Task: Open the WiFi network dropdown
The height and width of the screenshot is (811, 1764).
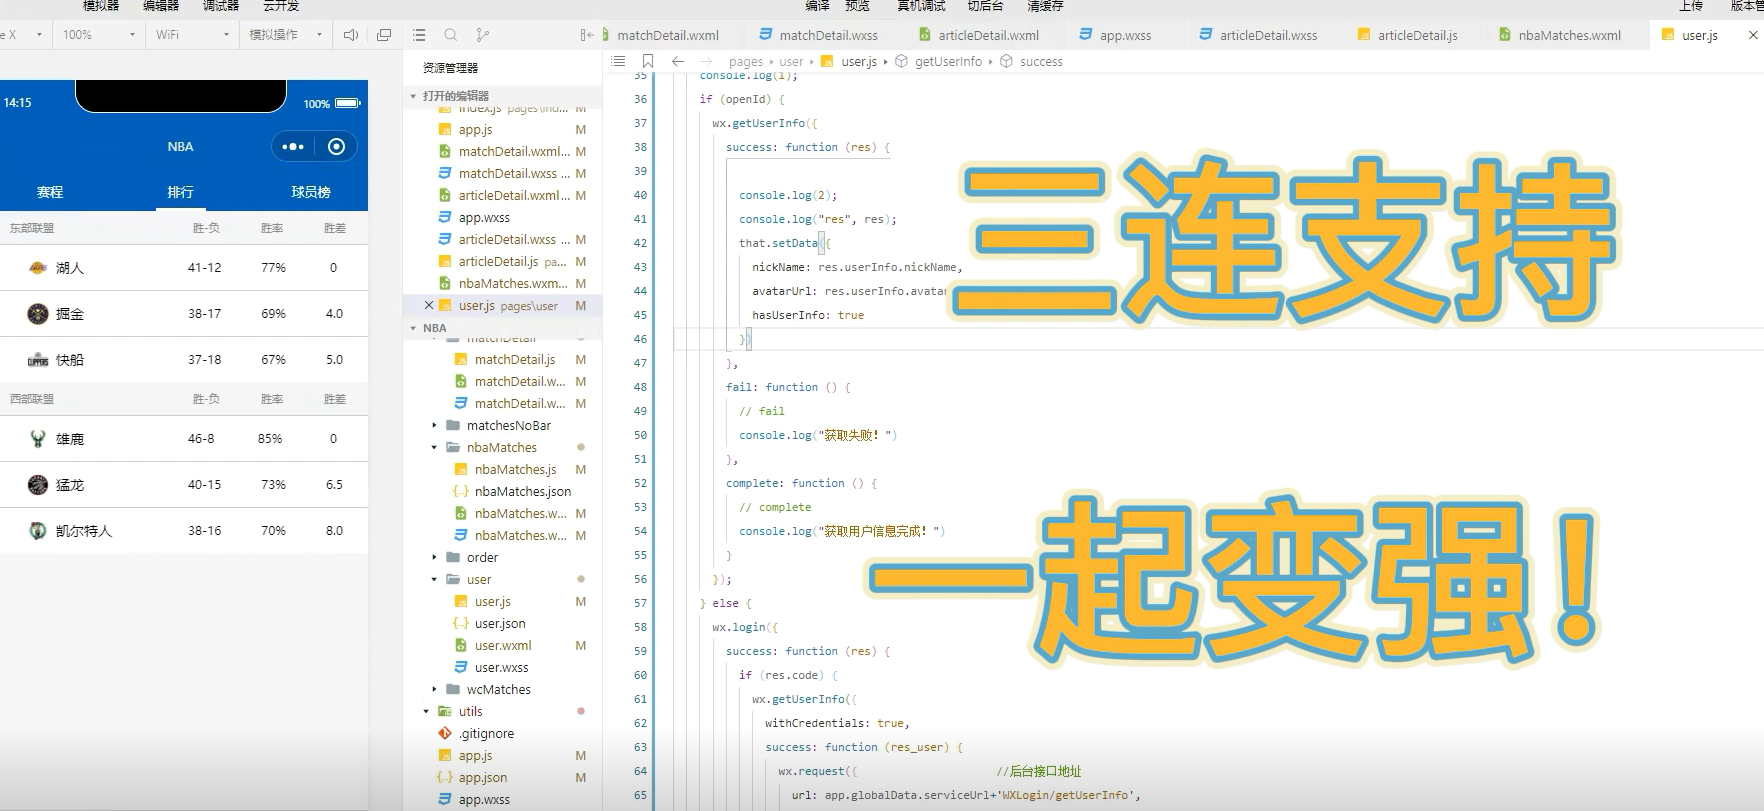Action: point(192,35)
